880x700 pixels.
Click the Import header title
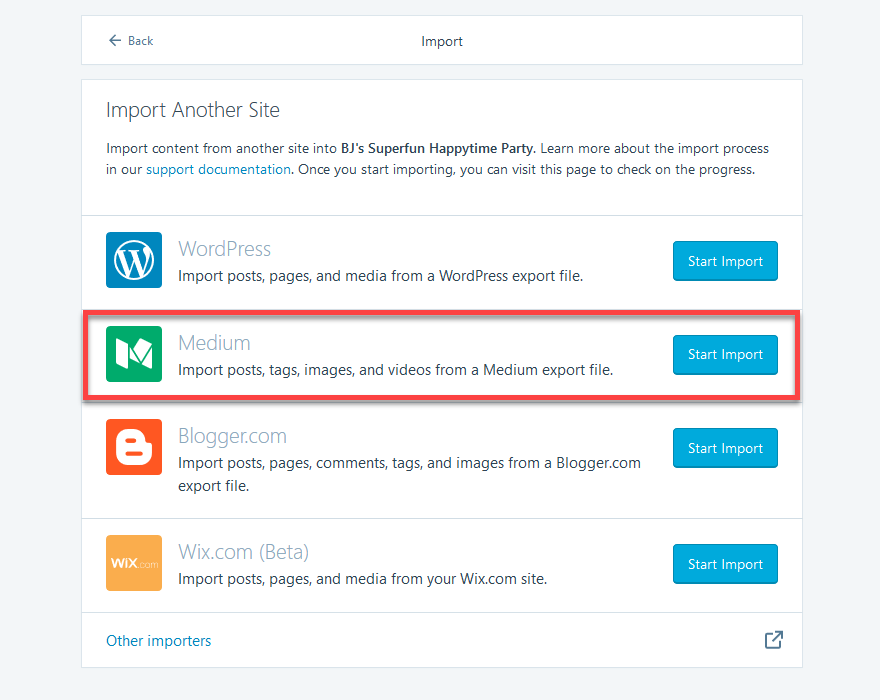pyautogui.click(x=441, y=41)
